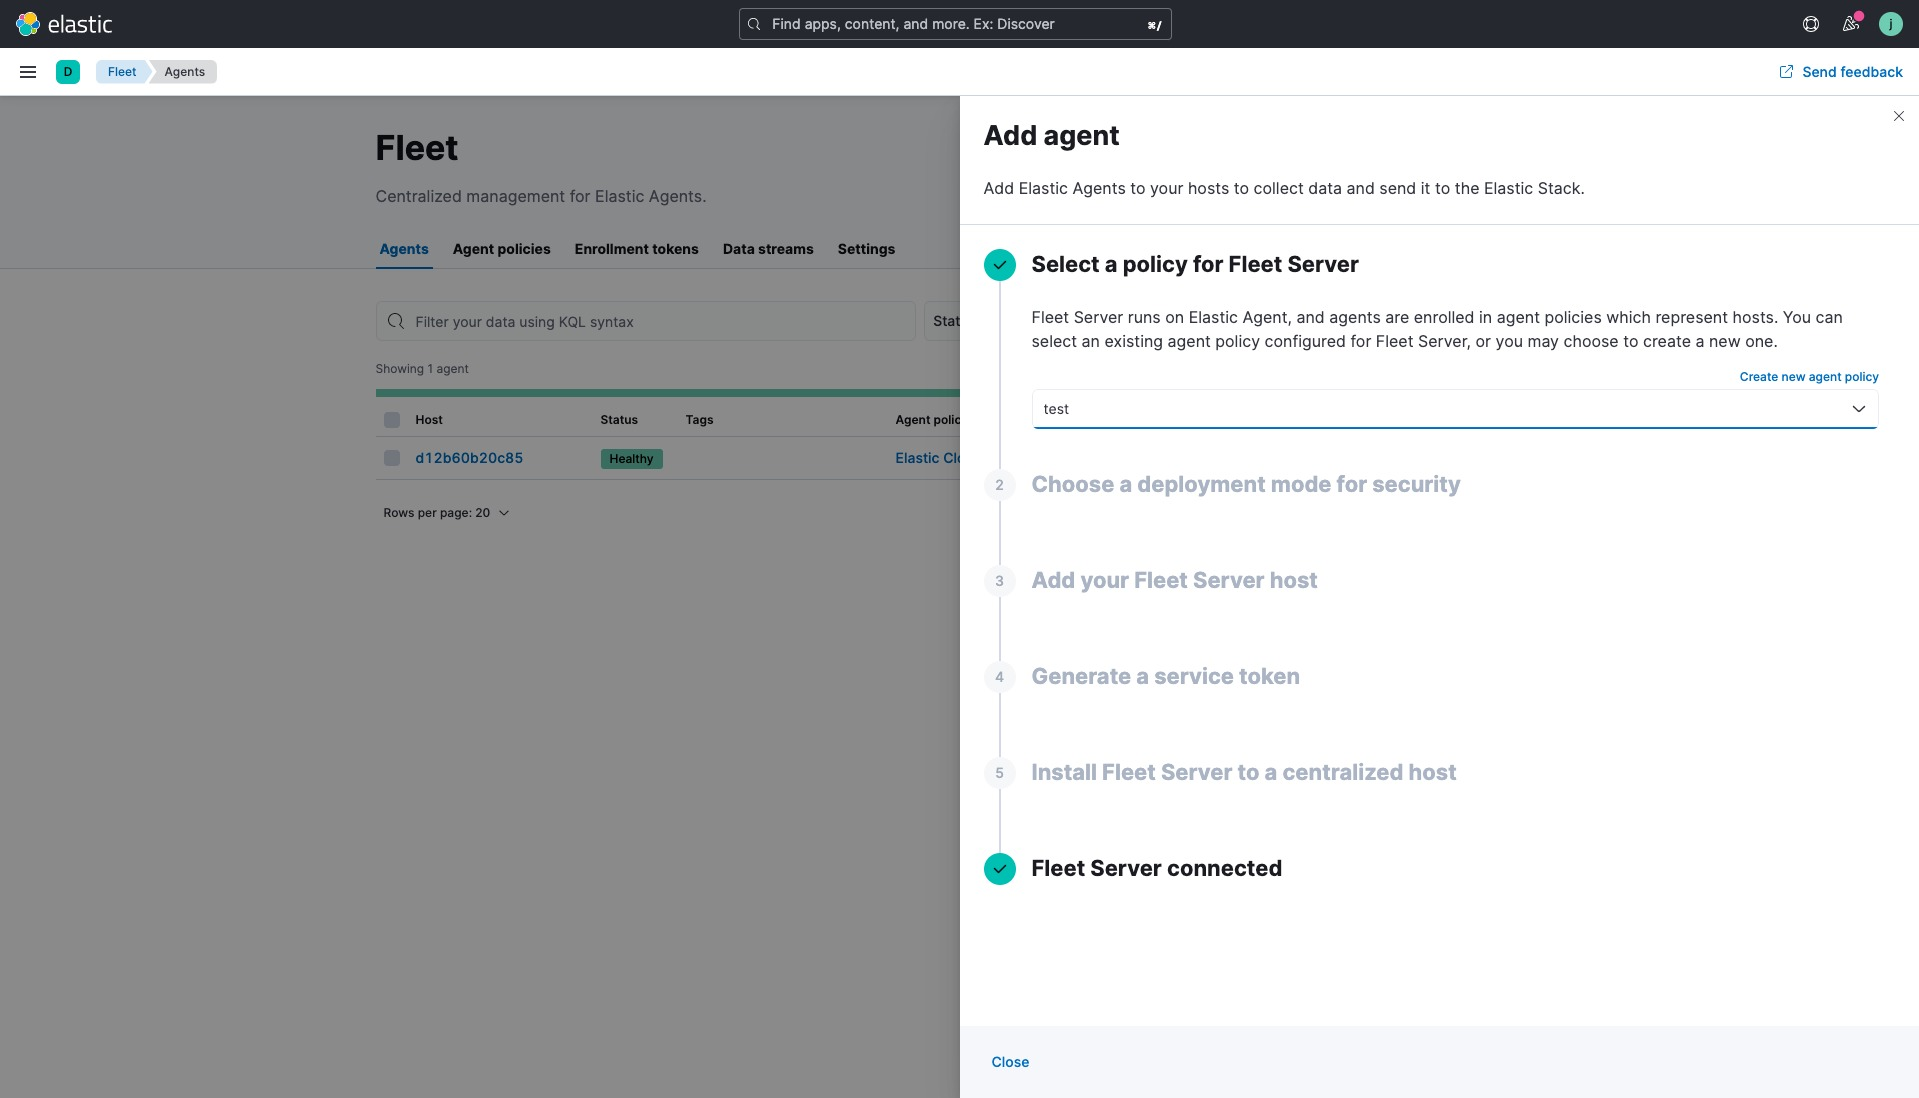
Task: Select the Healthy status badge
Action: click(x=630, y=458)
